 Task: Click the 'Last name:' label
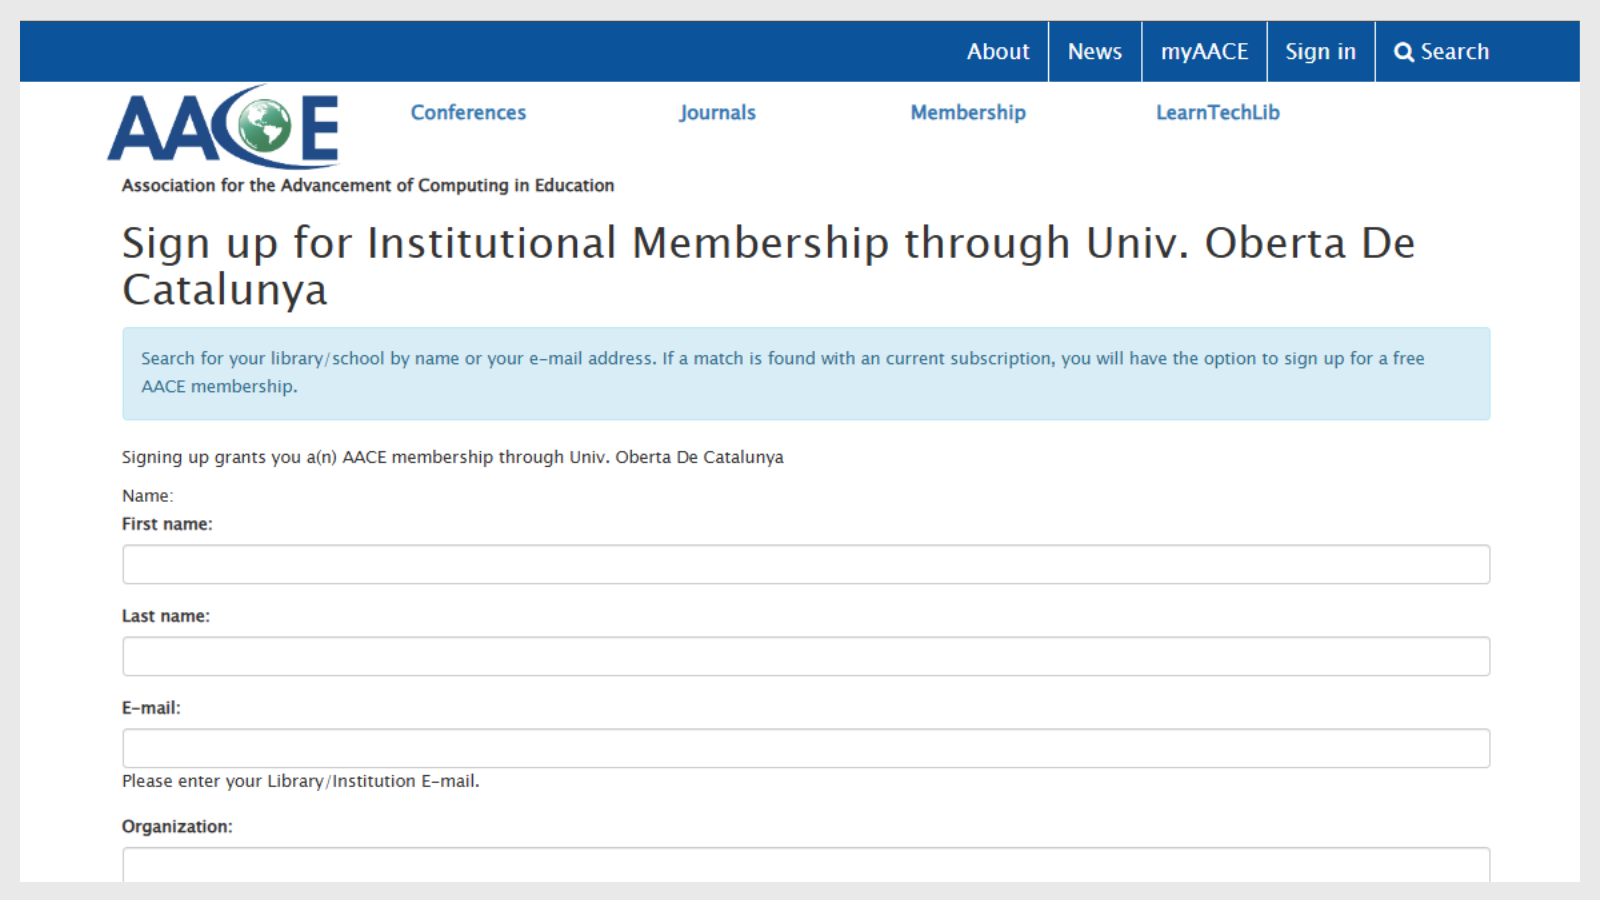pos(166,616)
